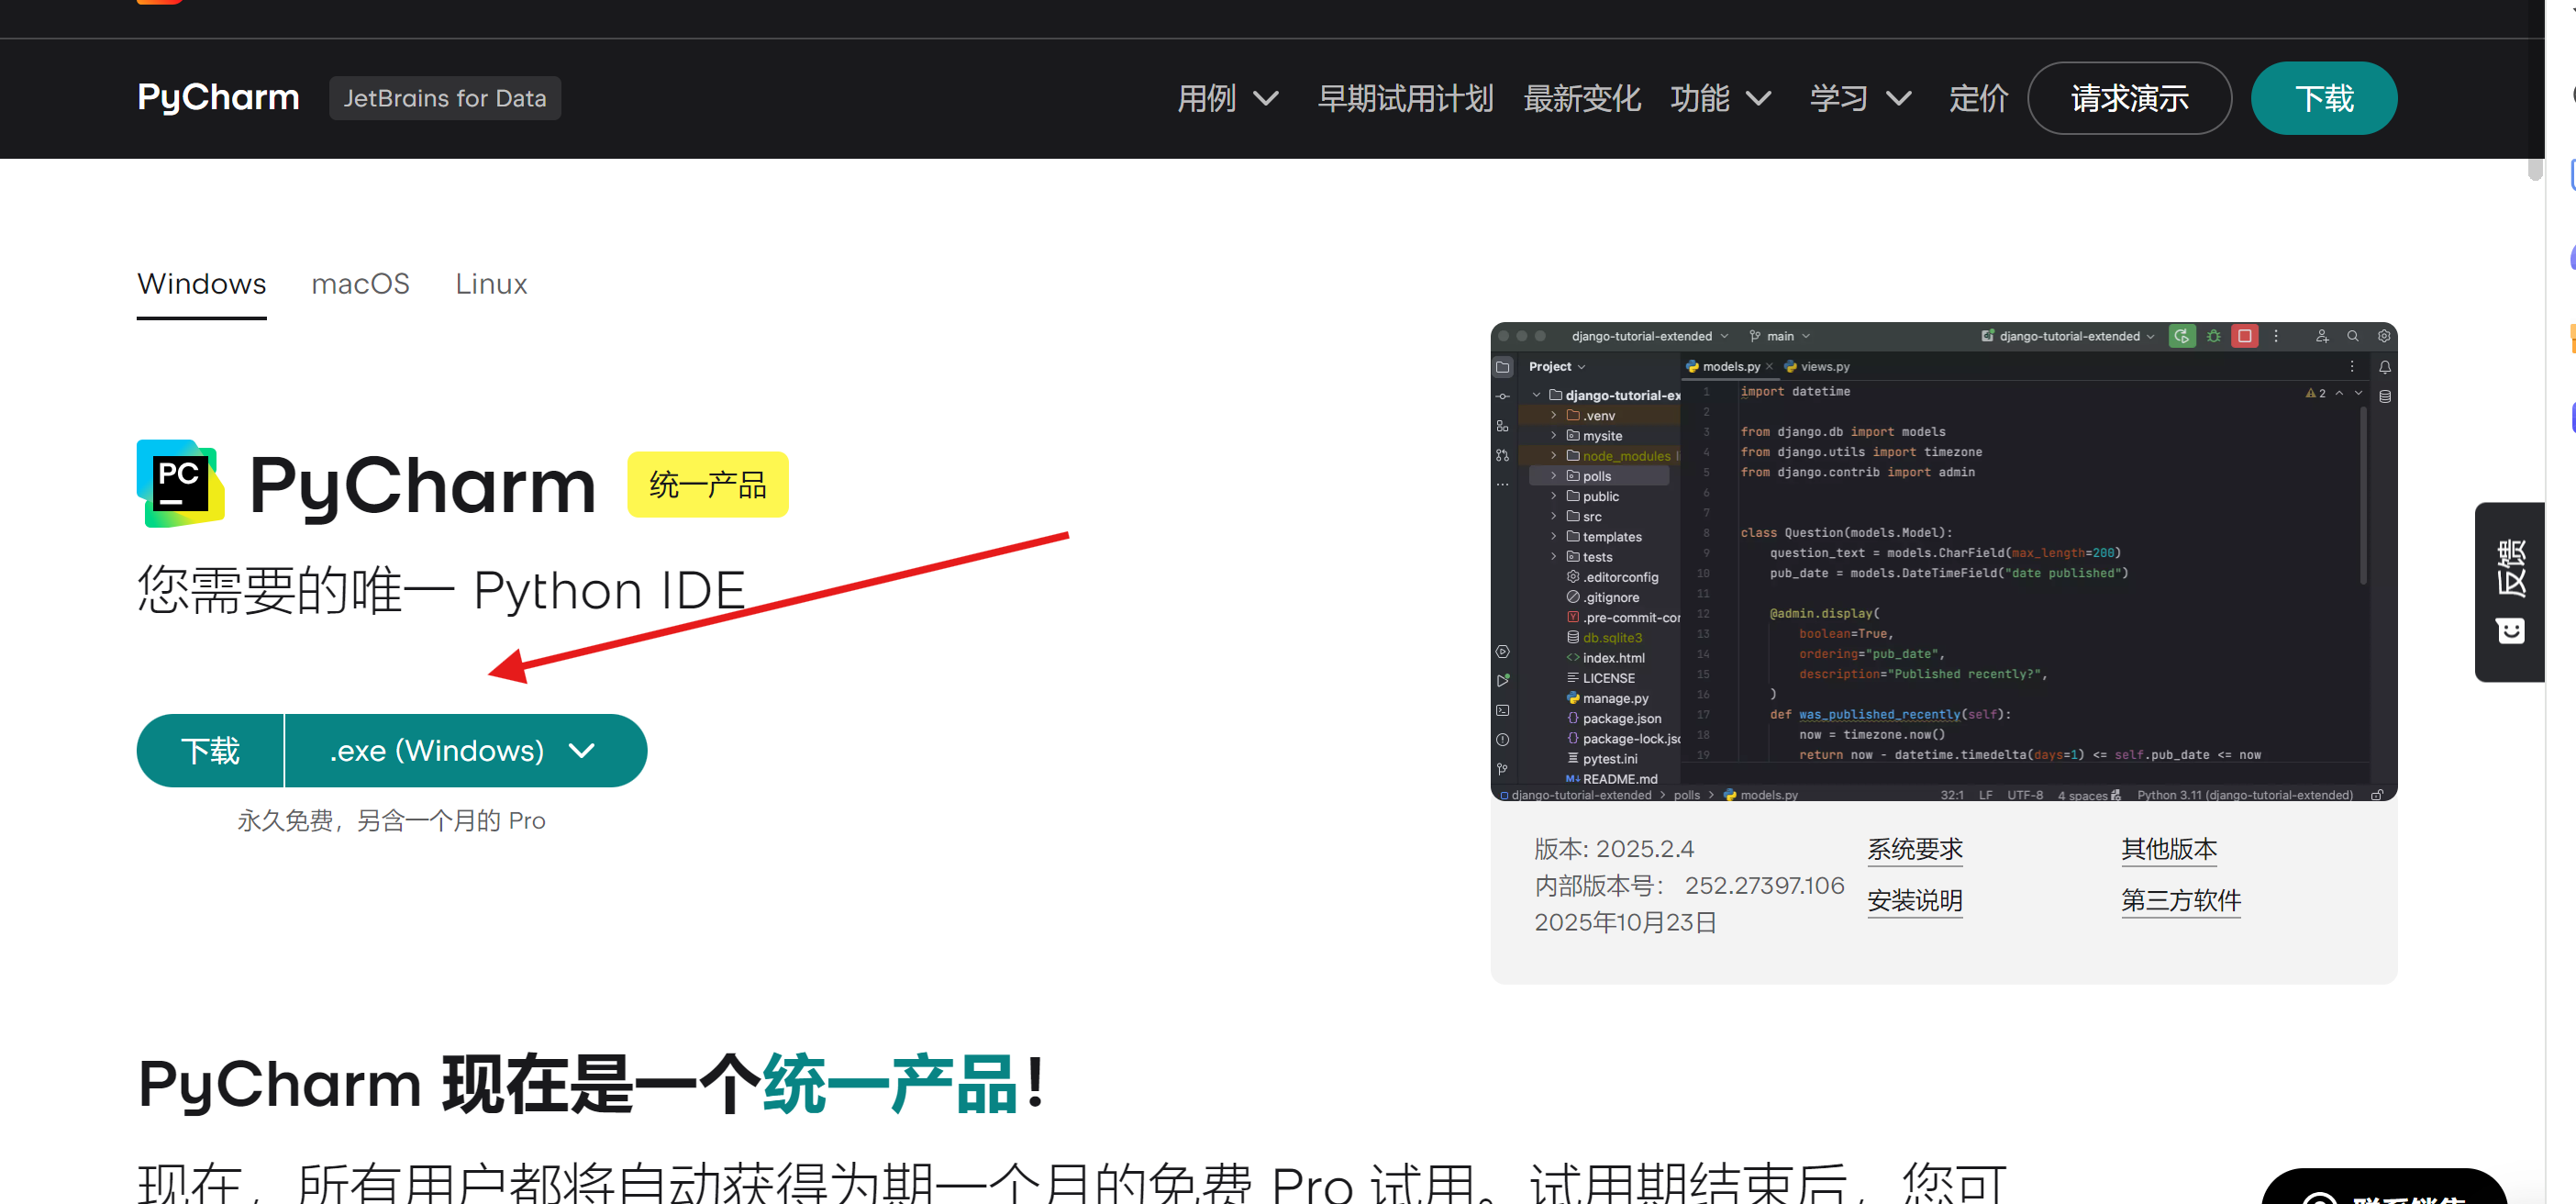Click the IDE settings gear icon

coord(2383,336)
